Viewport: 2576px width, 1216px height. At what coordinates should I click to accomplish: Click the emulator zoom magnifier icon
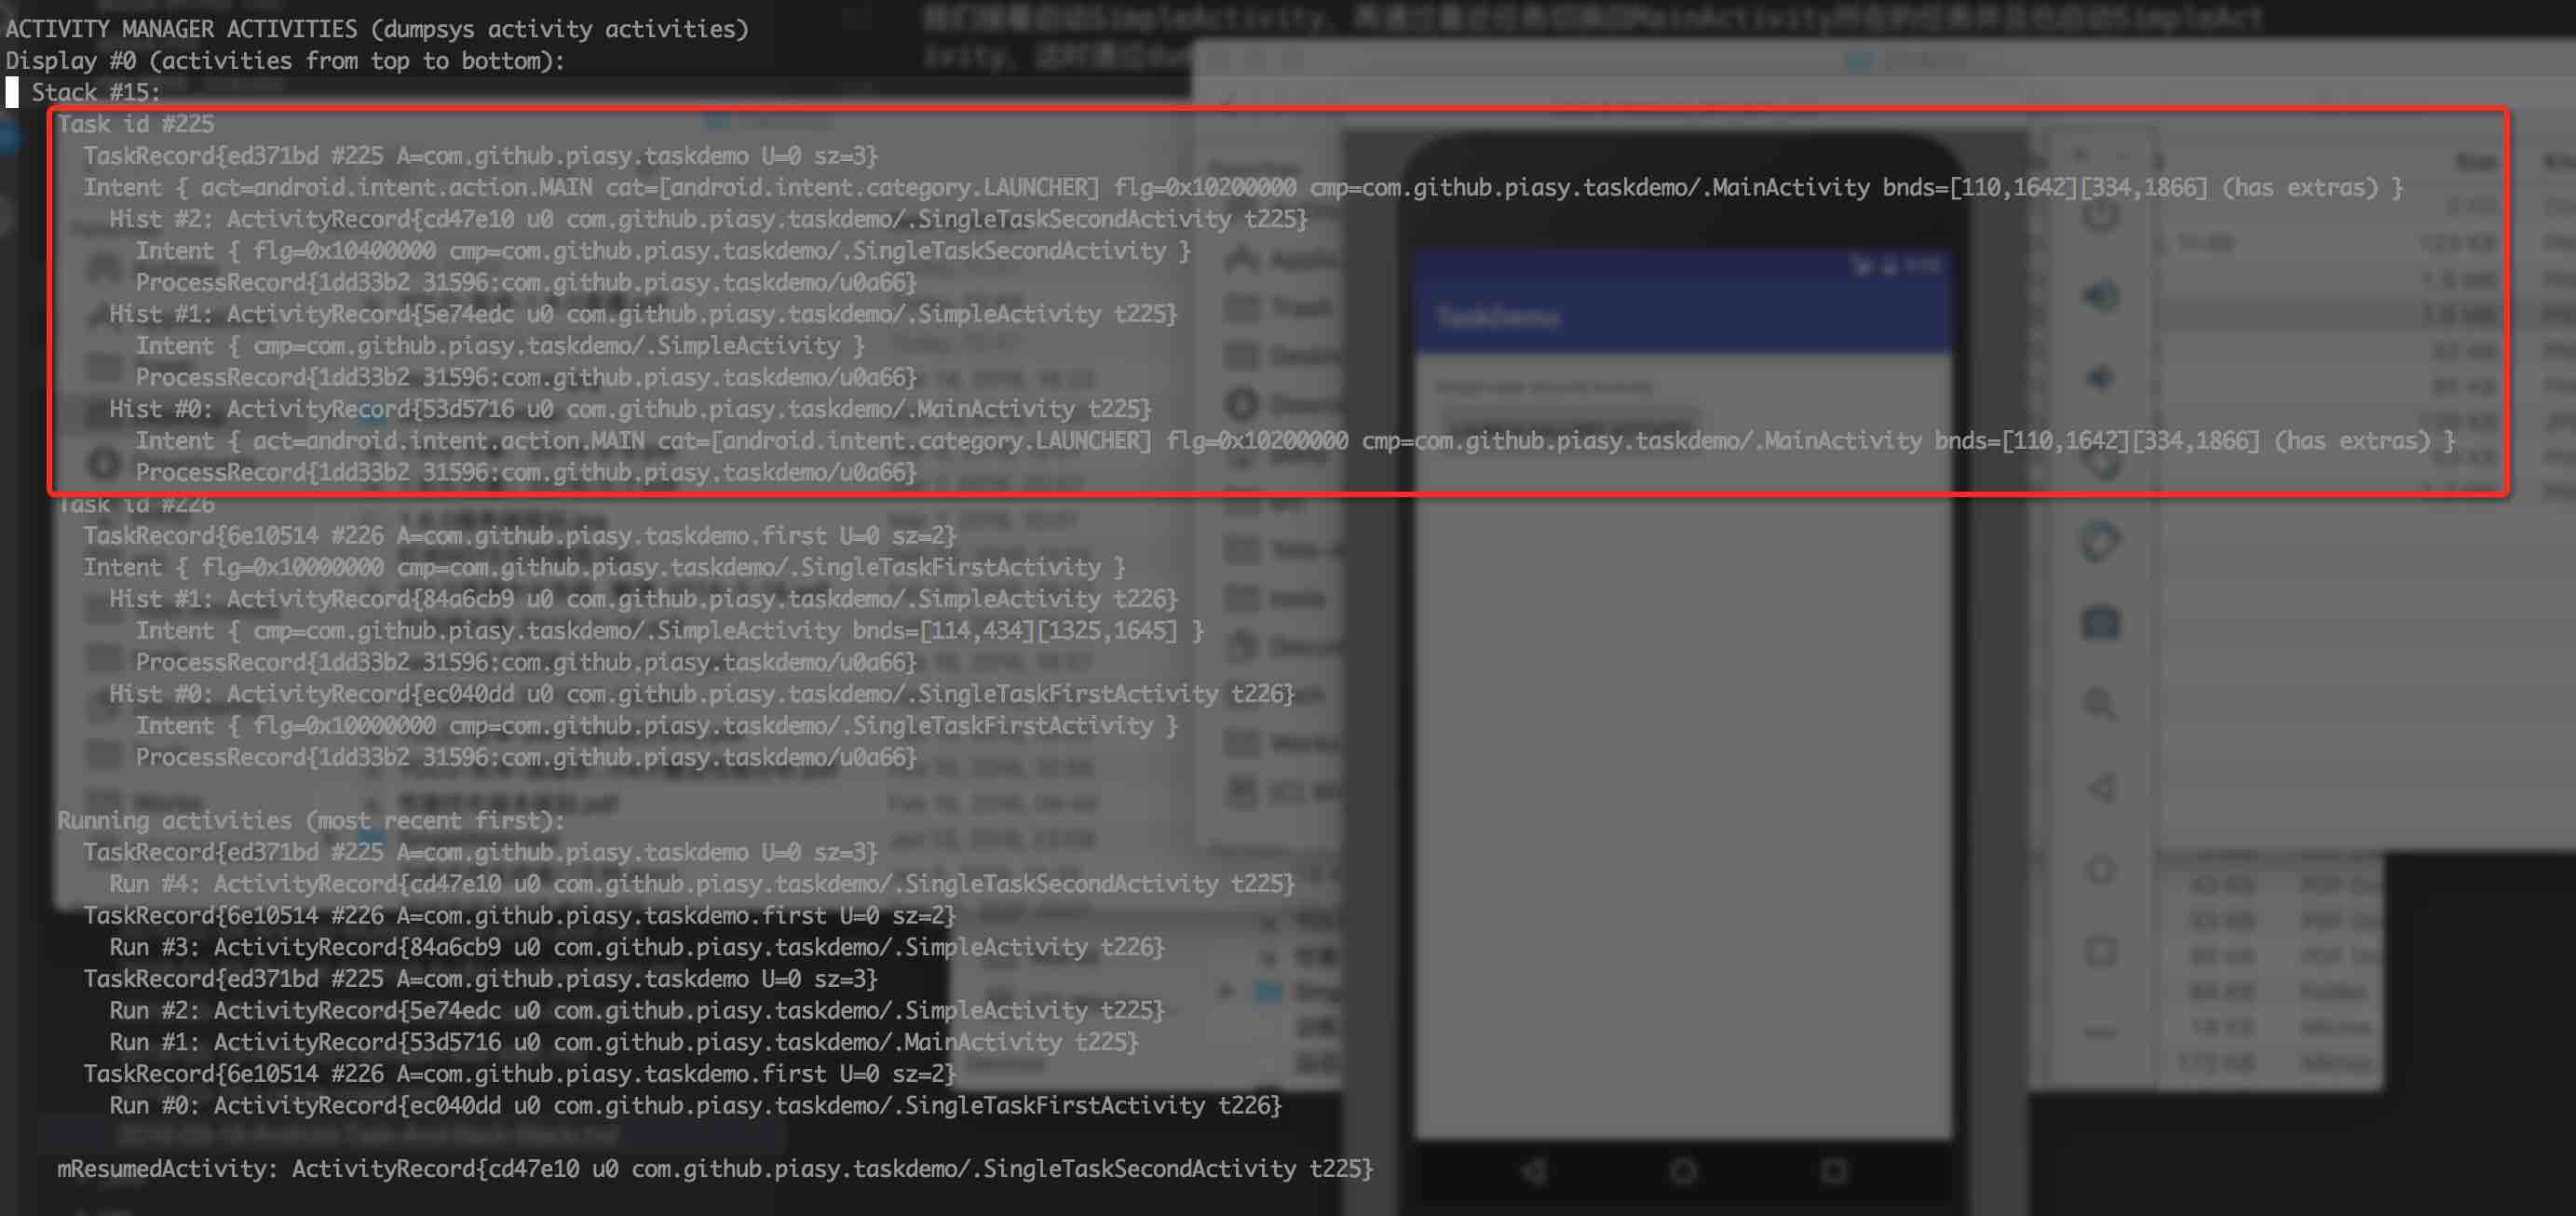coord(2100,704)
